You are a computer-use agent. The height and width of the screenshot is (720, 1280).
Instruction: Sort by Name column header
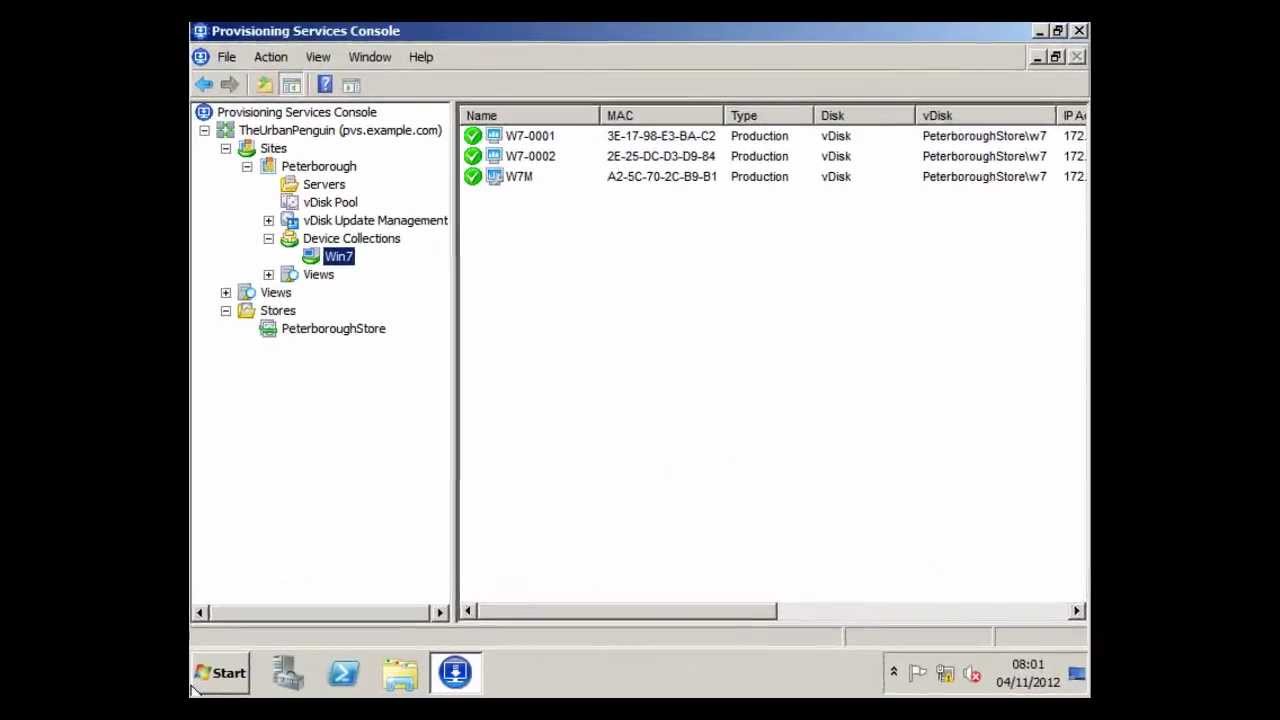(529, 116)
